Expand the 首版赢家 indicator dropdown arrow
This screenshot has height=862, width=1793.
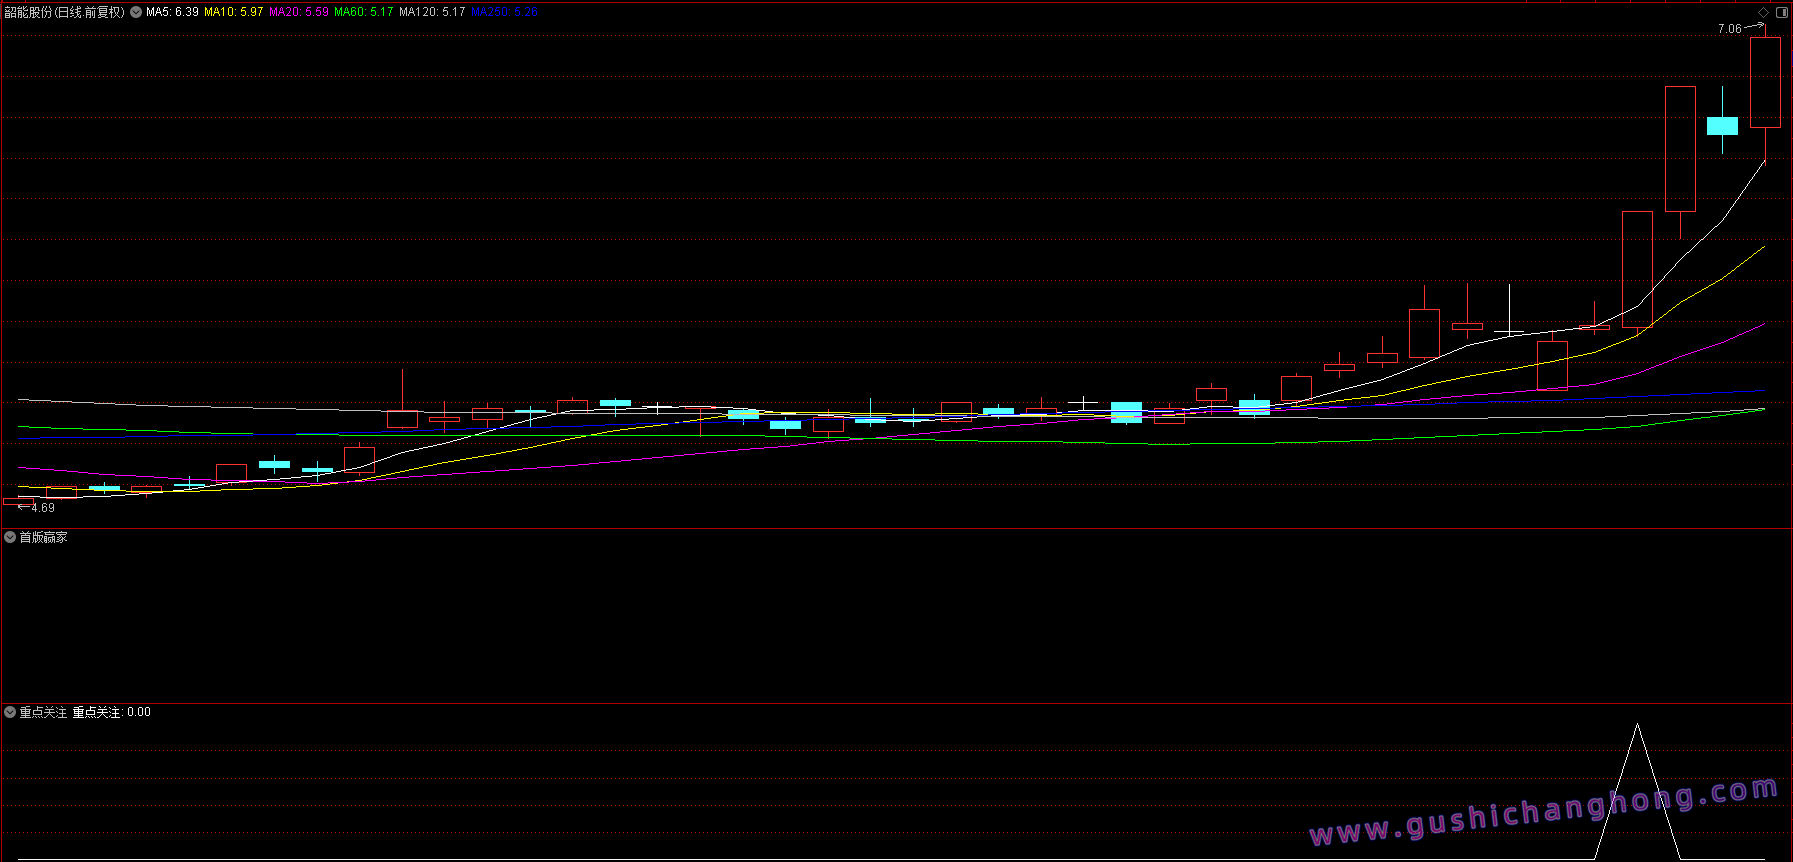(x=10, y=537)
